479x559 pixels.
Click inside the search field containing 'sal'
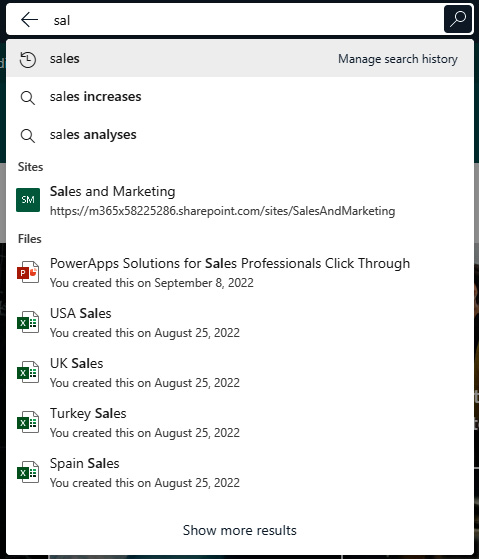[x=246, y=20]
